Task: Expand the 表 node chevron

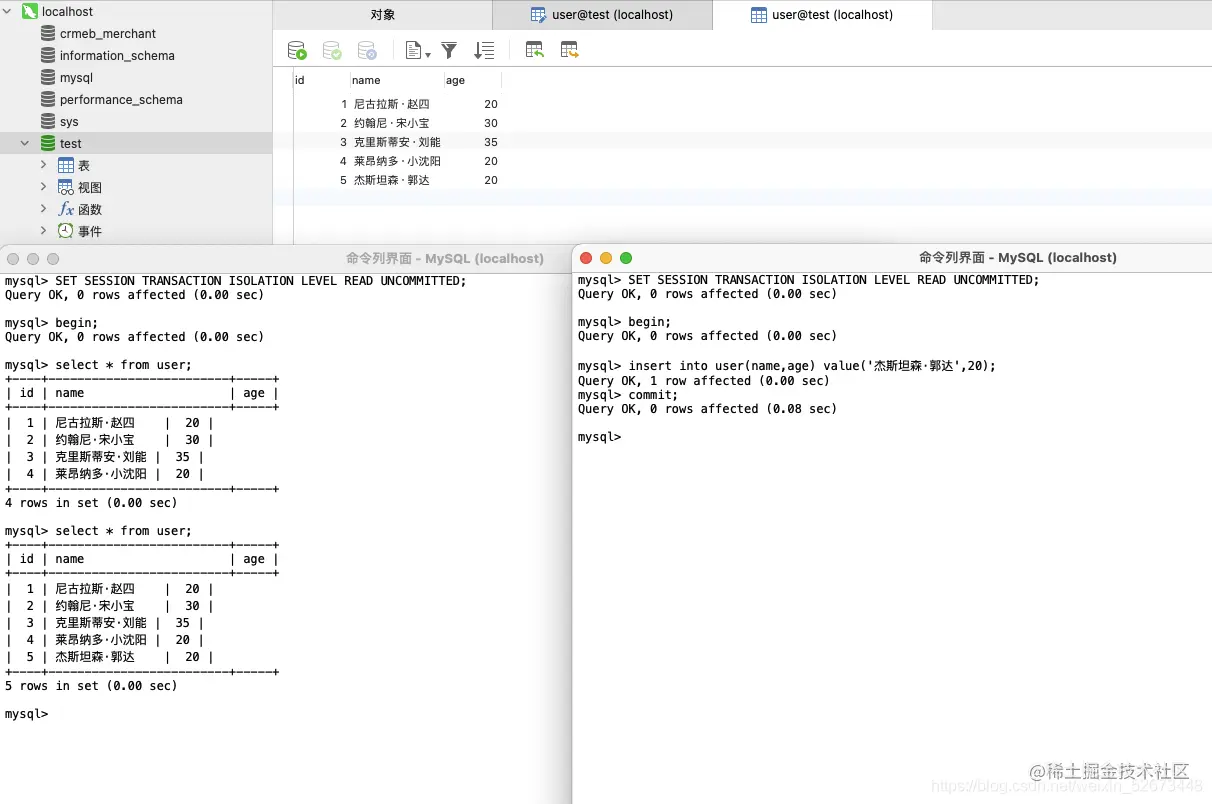Action: click(43, 164)
